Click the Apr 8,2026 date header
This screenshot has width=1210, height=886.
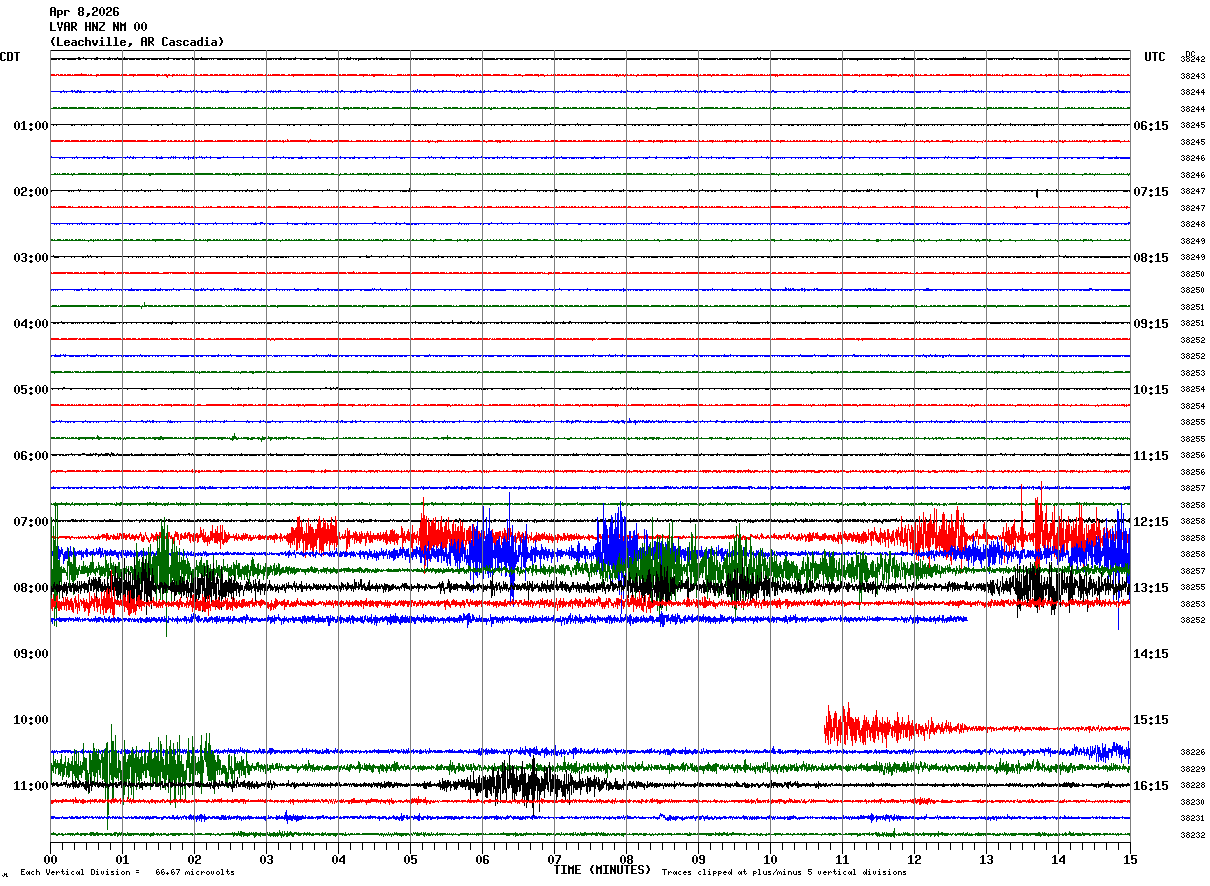pos(84,12)
